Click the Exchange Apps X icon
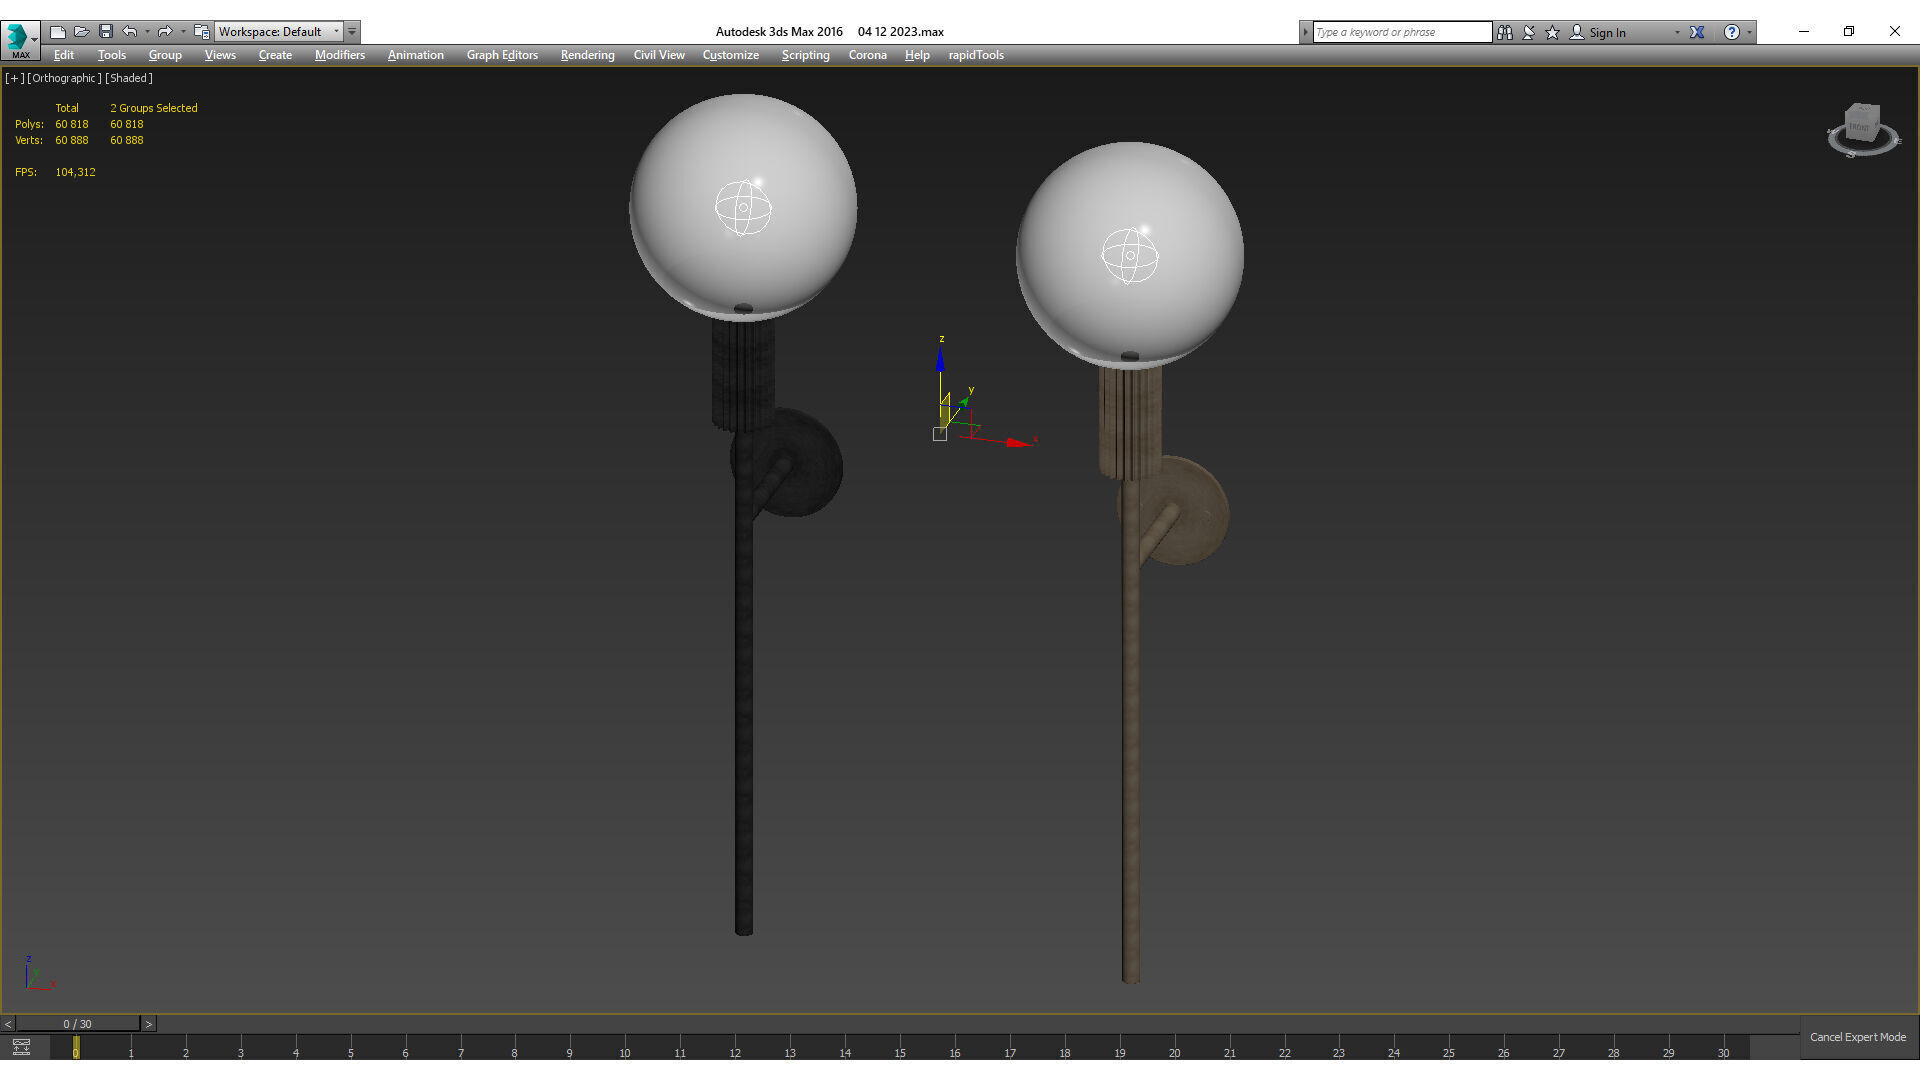Viewport: 1920px width, 1080px height. click(1697, 32)
